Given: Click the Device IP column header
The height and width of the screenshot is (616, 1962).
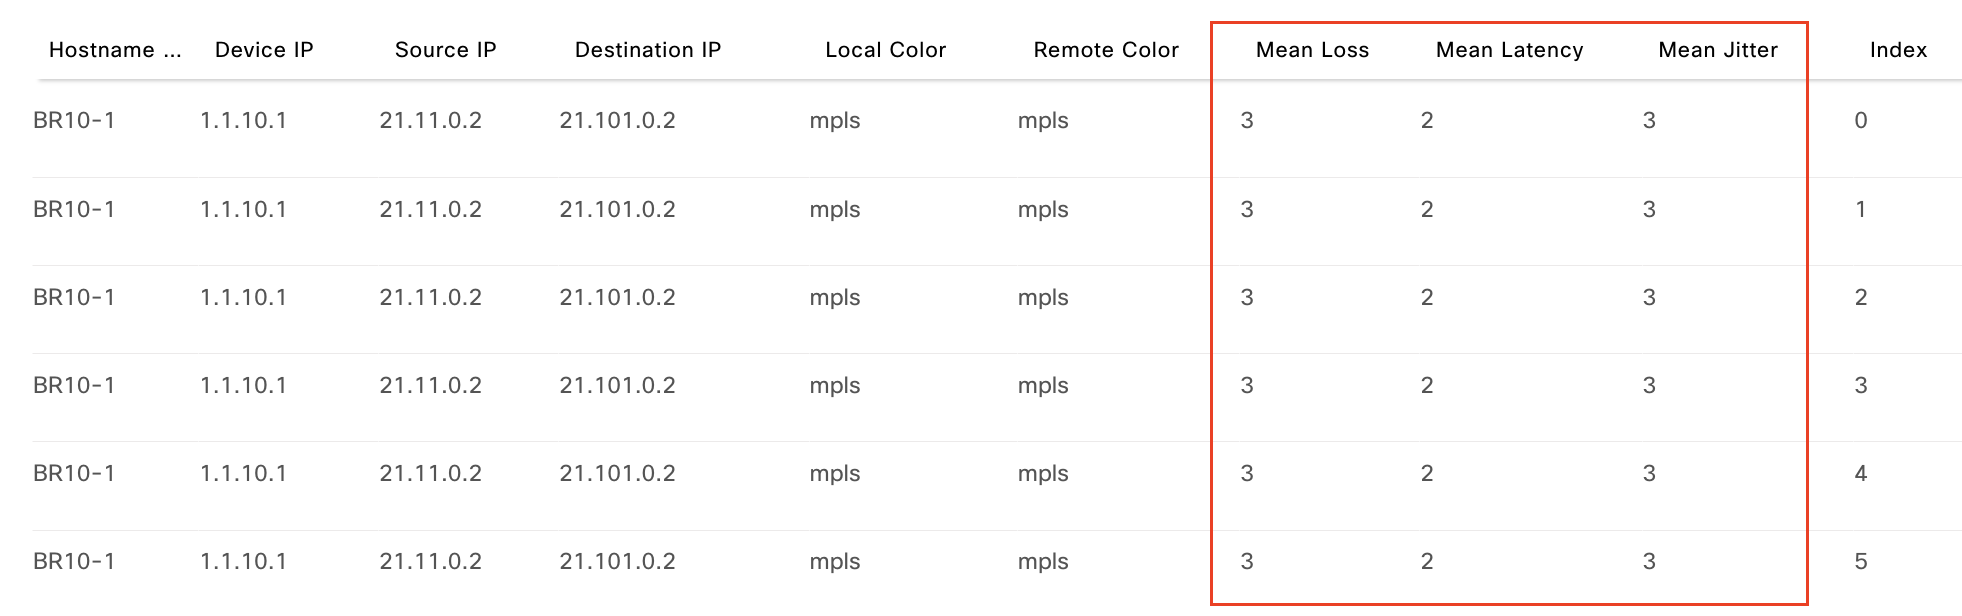Looking at the screenshot, I should [264, 50].
